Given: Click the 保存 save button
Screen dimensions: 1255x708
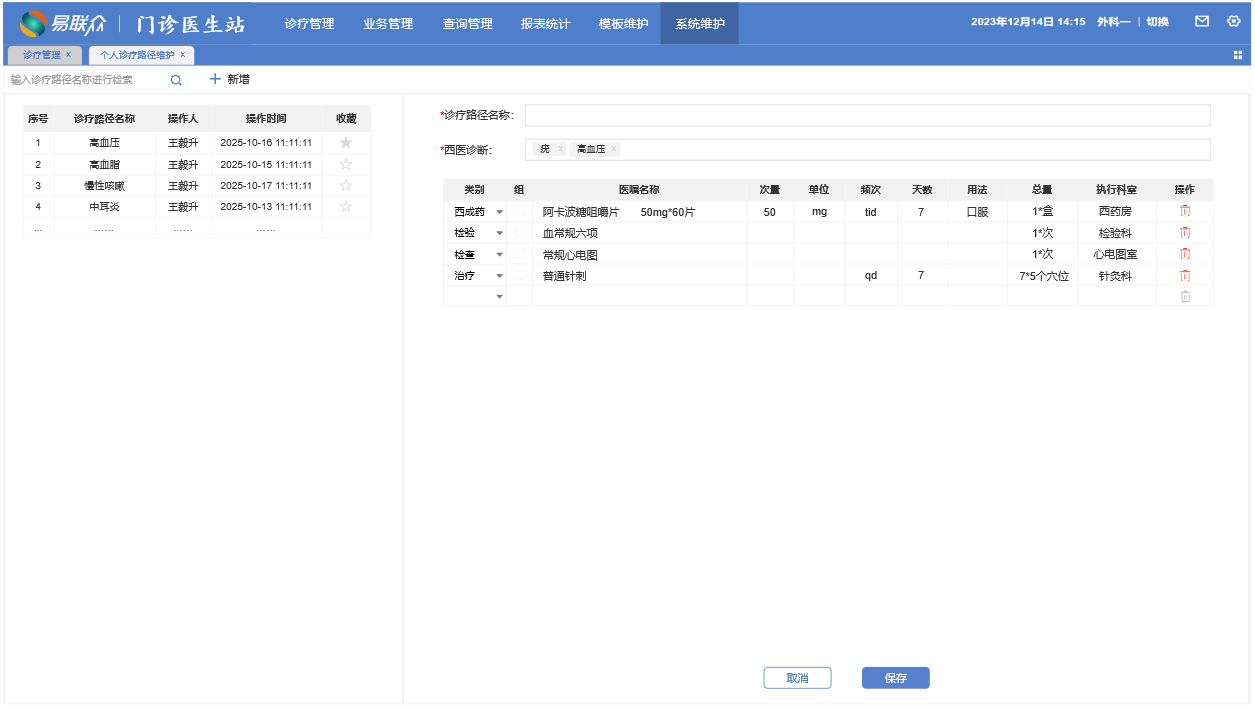Looking at the screenshot, I should [896, 678].
